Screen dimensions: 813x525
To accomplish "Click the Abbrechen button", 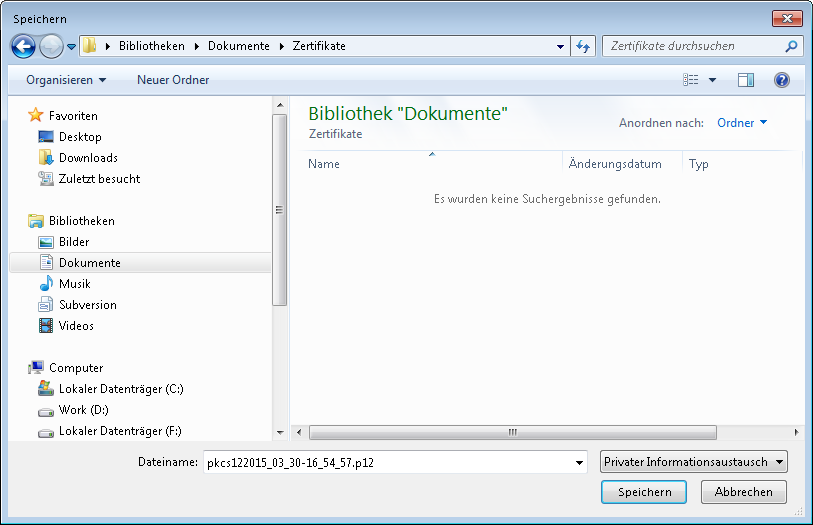I will (743, 492).
